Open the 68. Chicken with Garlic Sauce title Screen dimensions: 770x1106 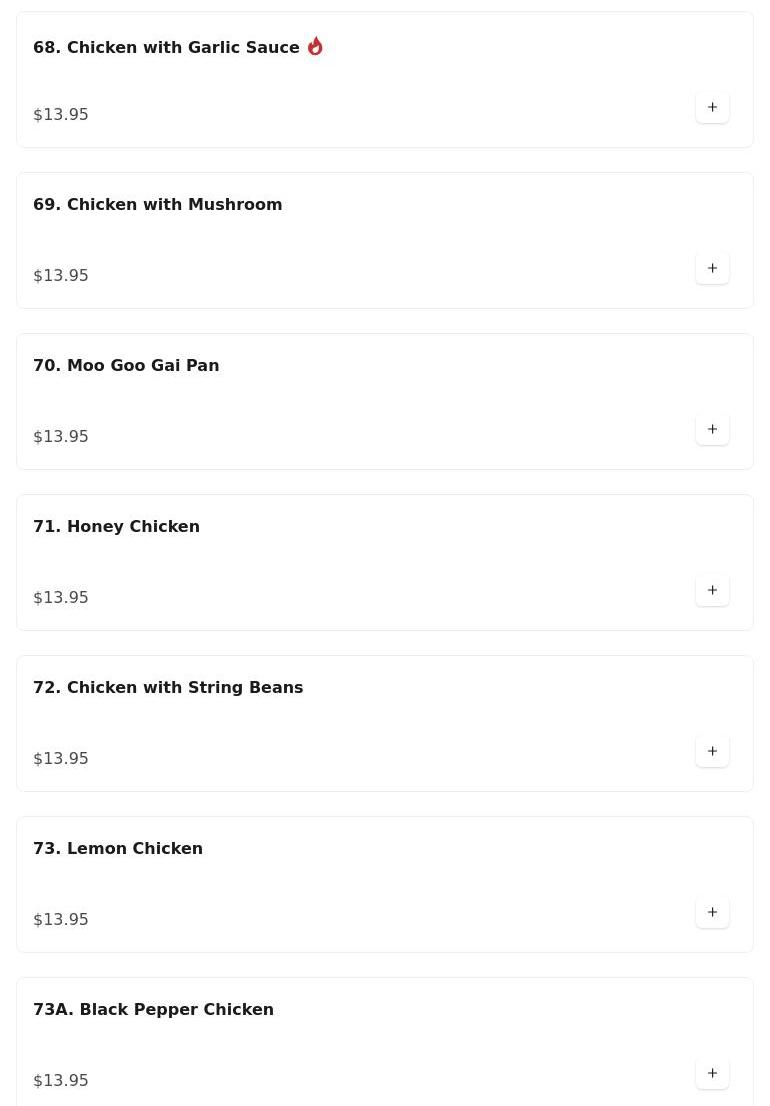tap(166, 48)
